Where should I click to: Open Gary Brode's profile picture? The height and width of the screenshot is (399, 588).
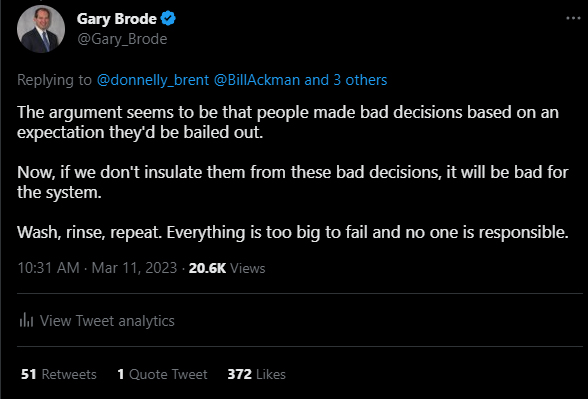(41, 28)
